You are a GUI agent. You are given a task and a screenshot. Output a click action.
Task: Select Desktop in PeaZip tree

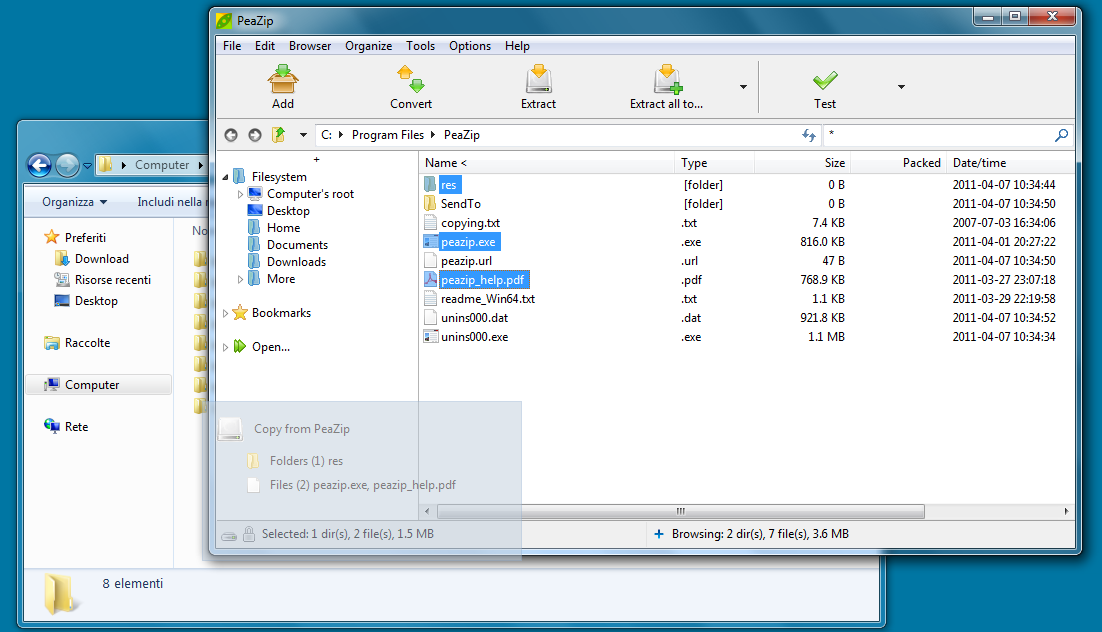[288, 211]
